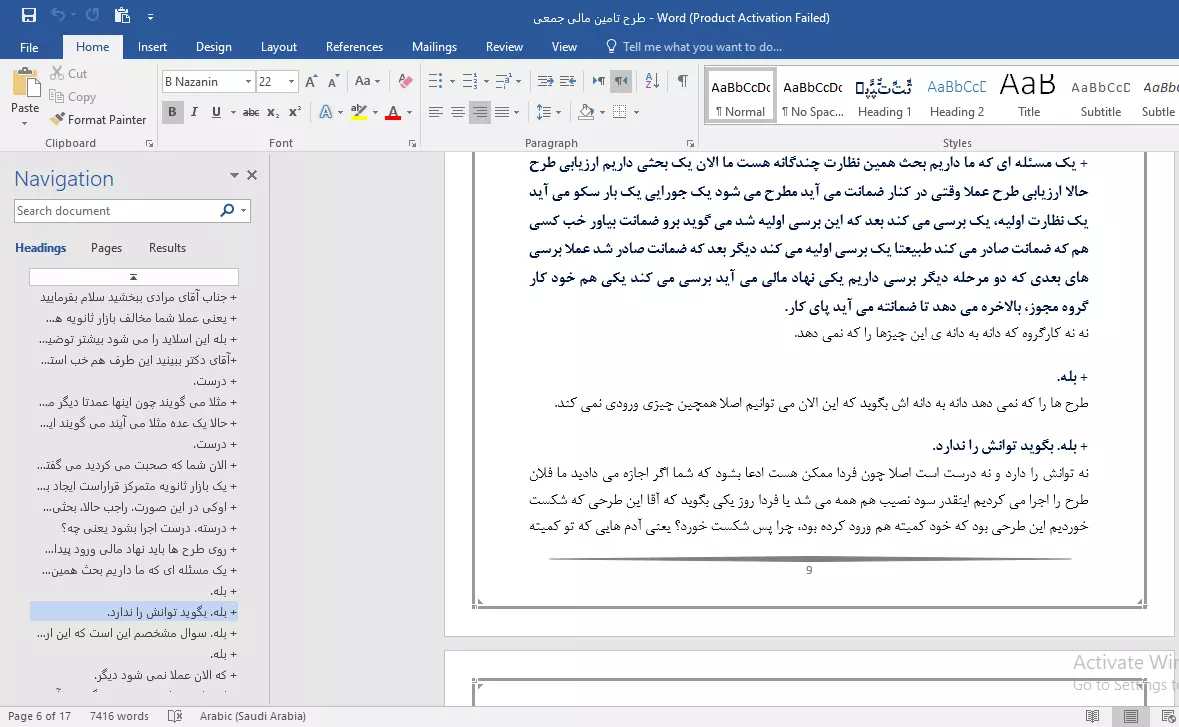Click the Save icon in the title bar
Viewport: 1179px width, 727px height.
[x=28, y=16]
